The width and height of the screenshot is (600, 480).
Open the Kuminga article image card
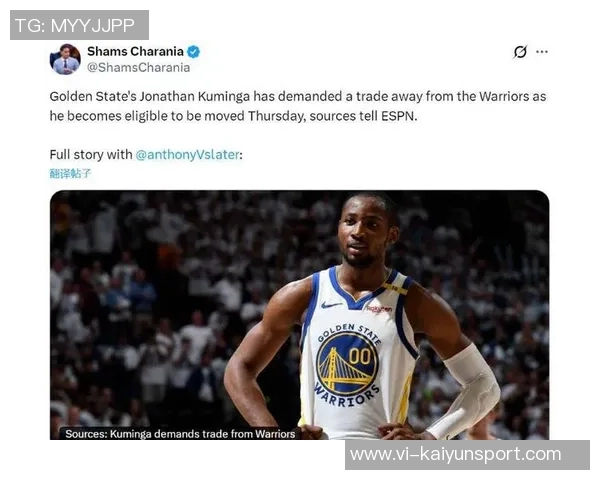(x=300, y=315)
